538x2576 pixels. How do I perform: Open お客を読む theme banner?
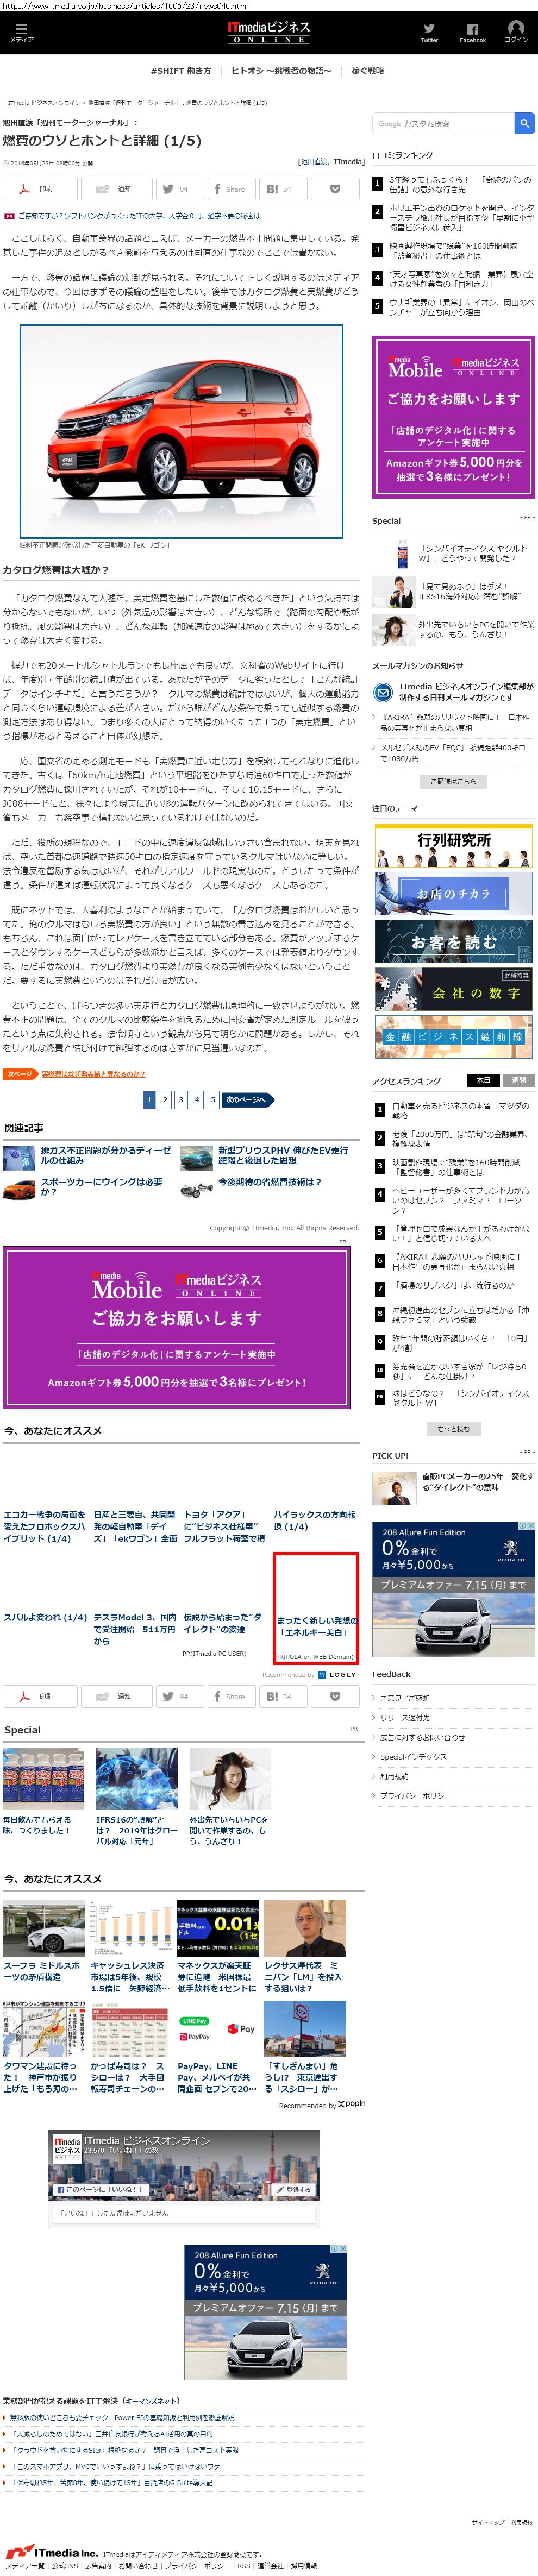(x=453, y=942)
